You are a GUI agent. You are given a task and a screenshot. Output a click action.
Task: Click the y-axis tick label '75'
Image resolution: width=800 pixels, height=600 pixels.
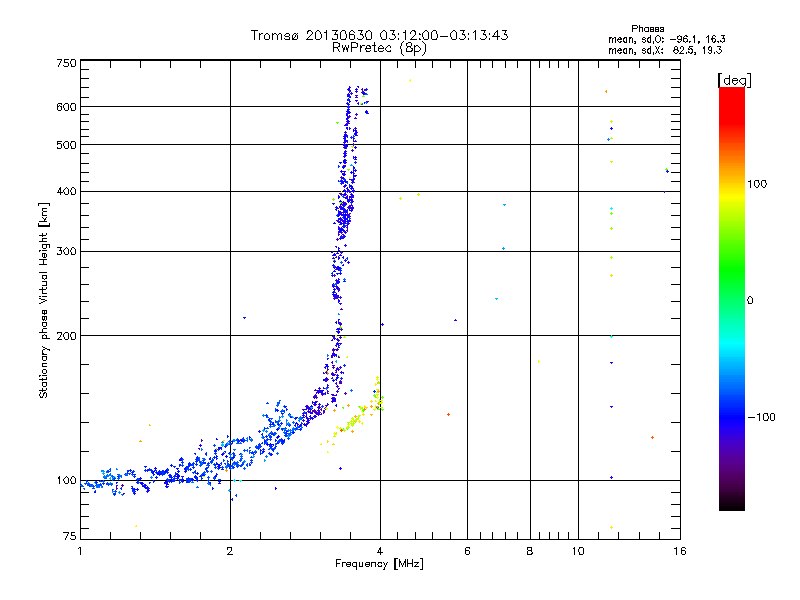pos(70,536)
